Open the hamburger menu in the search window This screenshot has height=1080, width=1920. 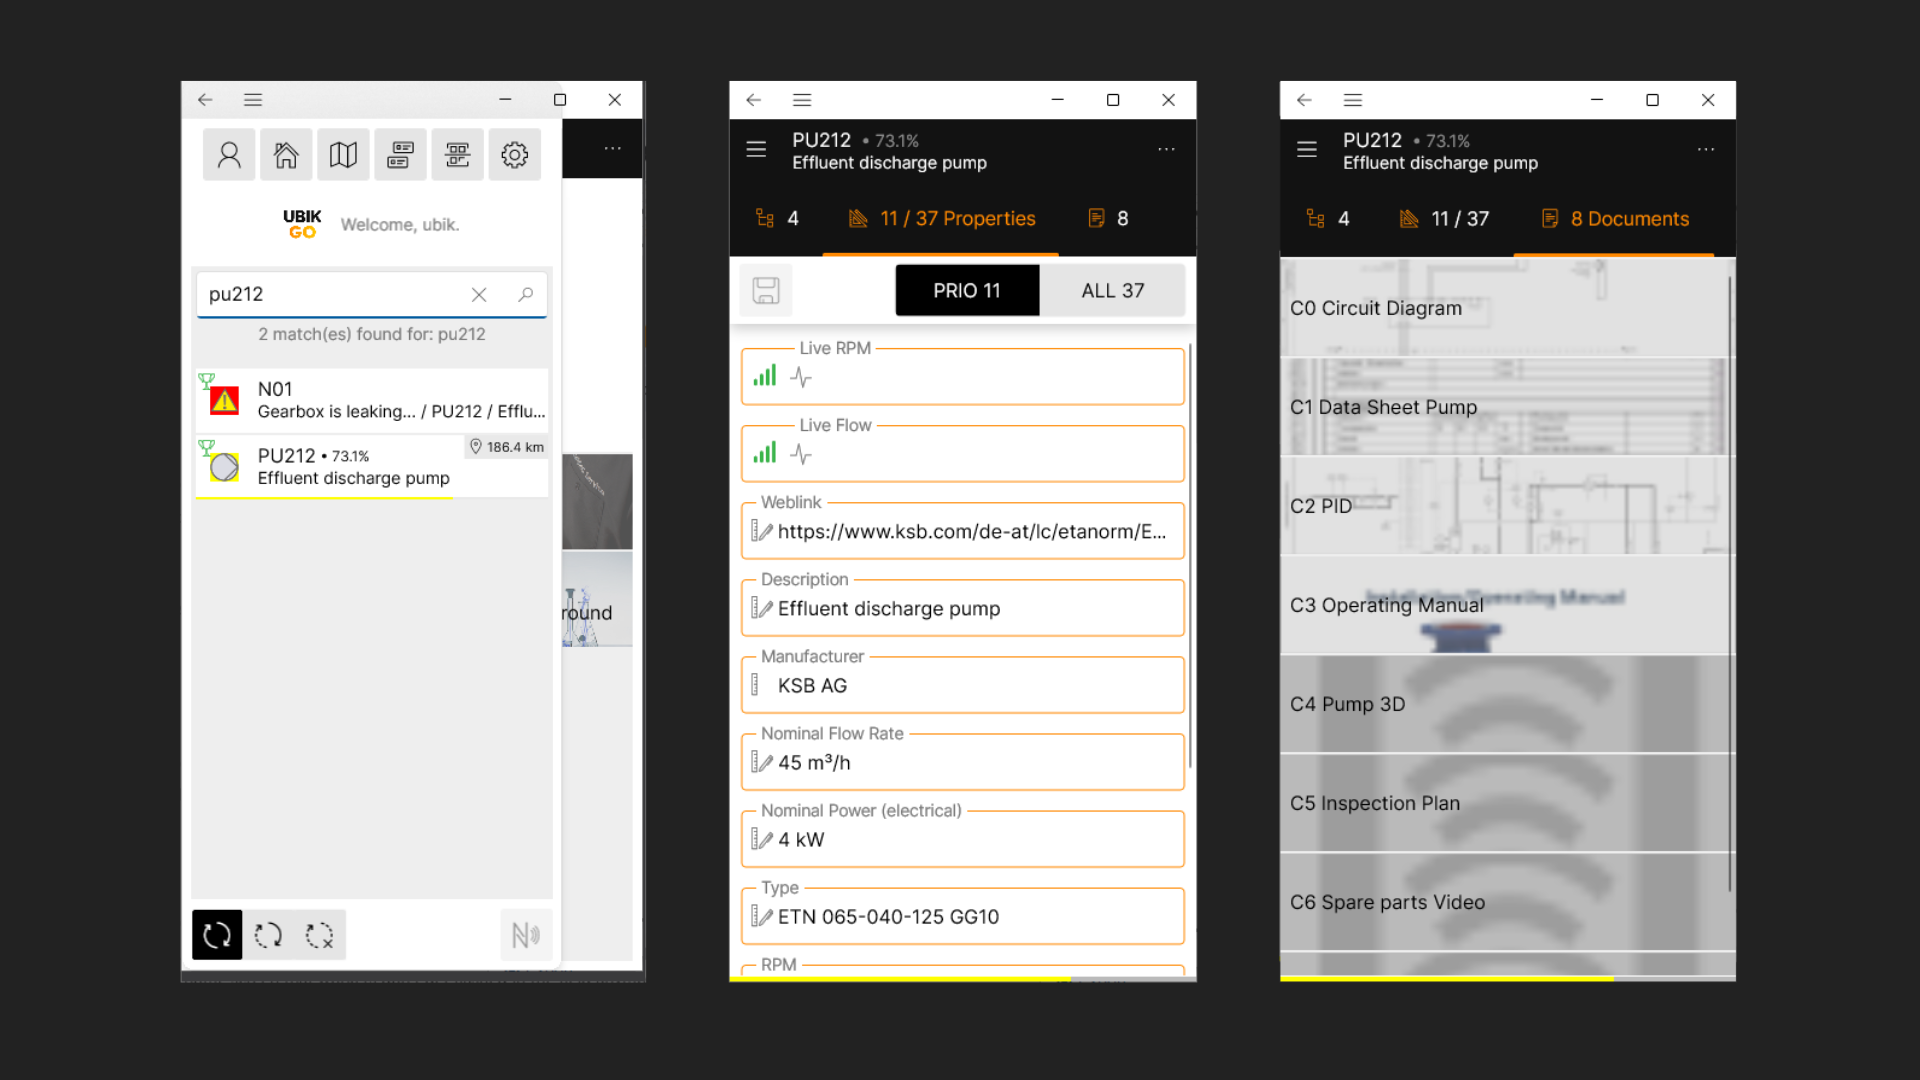pos(252,100)
